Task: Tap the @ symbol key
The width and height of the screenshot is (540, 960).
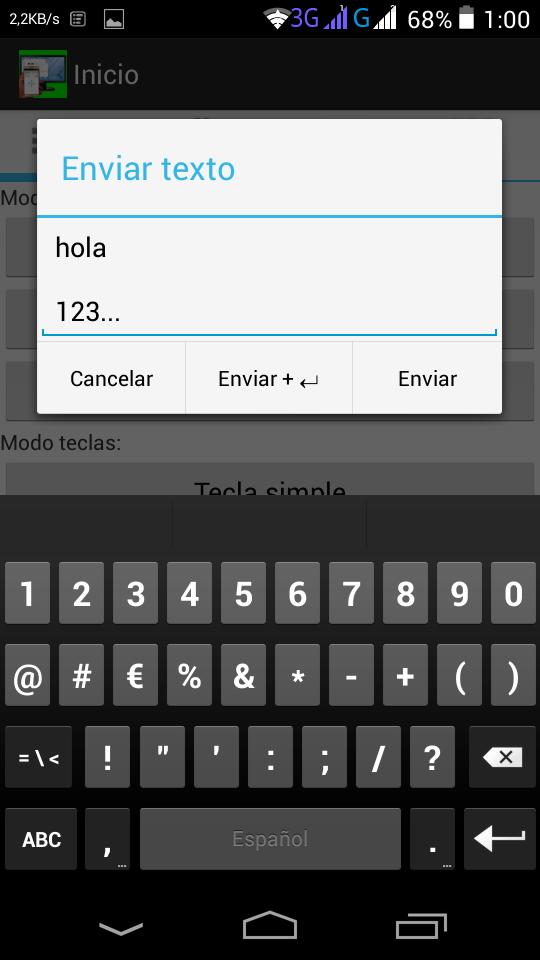Action: 27,675
